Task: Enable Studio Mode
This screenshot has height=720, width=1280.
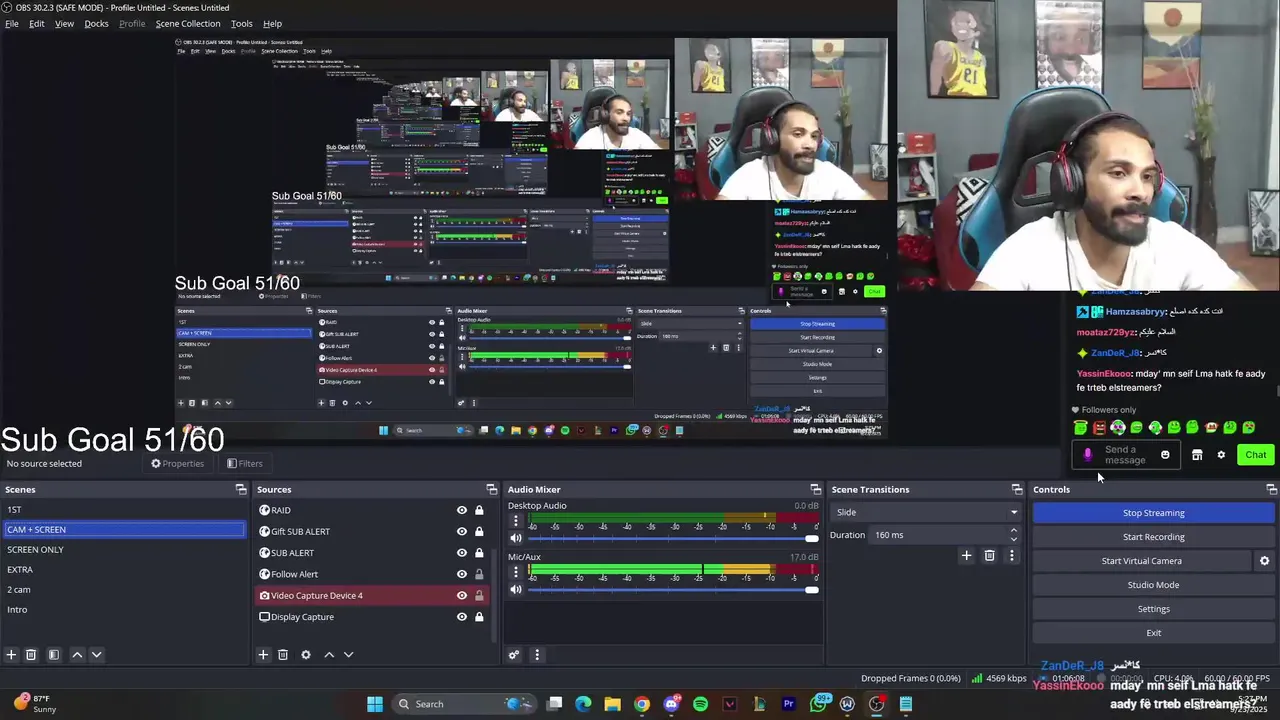Action: click(x=1153, y=585)
